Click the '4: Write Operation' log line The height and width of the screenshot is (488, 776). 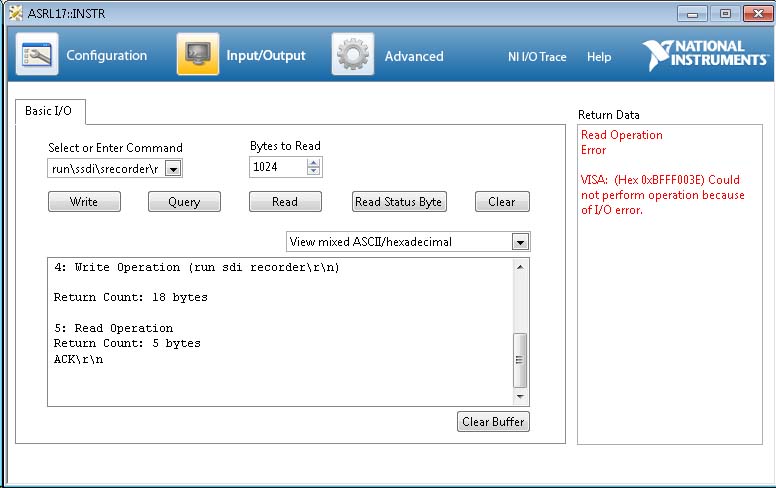(x=197, y=267)
